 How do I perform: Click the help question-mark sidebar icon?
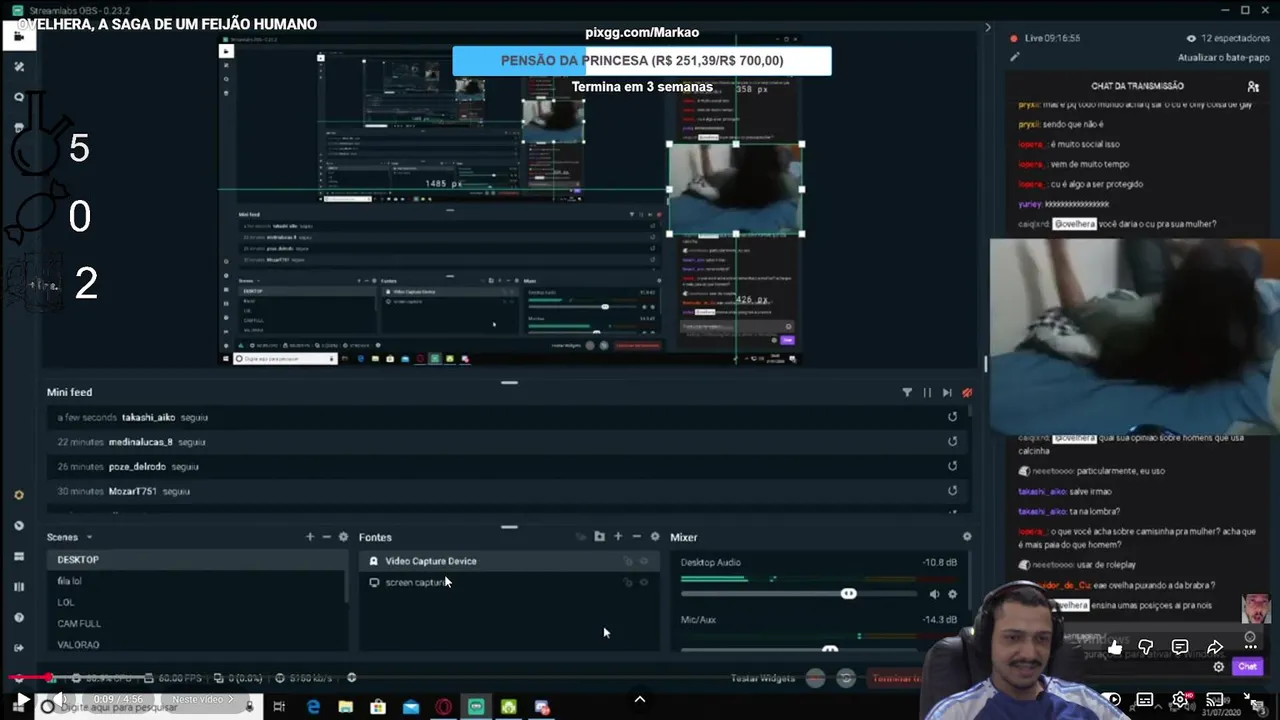click(x=19, y=617)
